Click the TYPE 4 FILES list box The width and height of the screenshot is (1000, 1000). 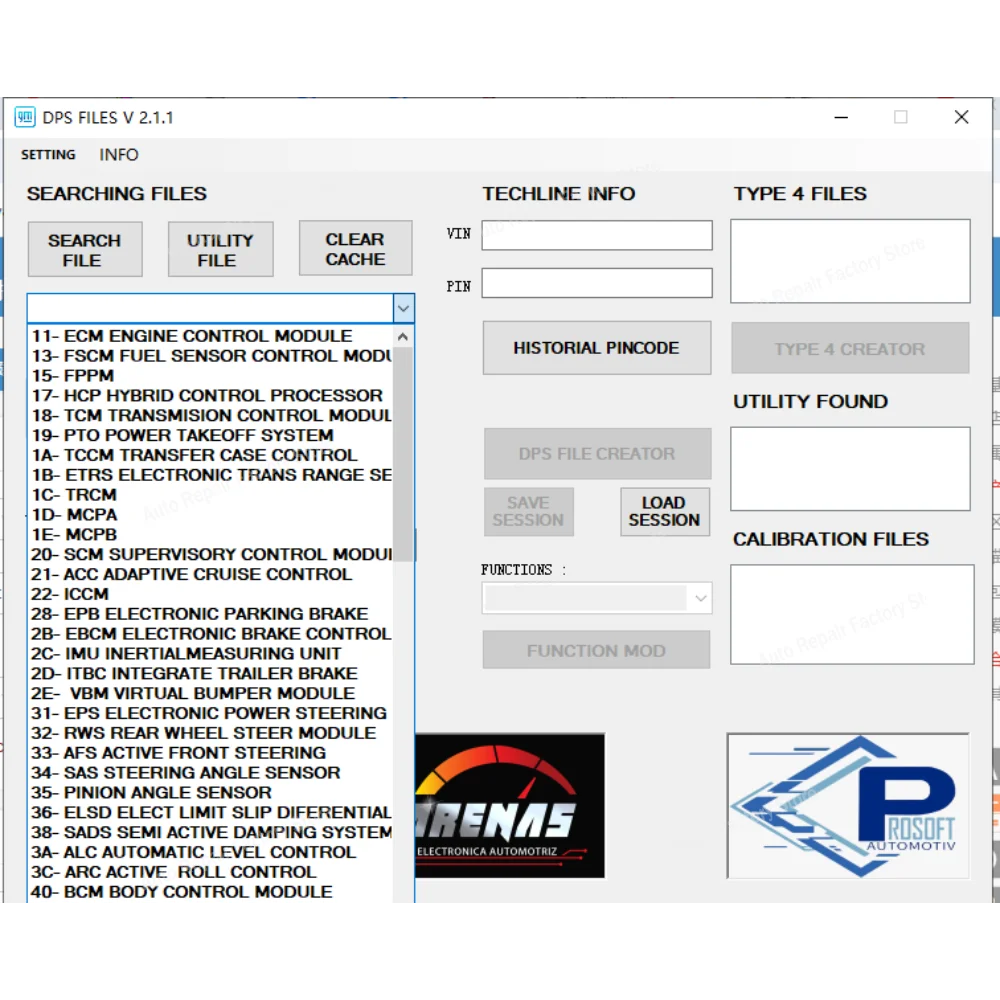[850, 261]
